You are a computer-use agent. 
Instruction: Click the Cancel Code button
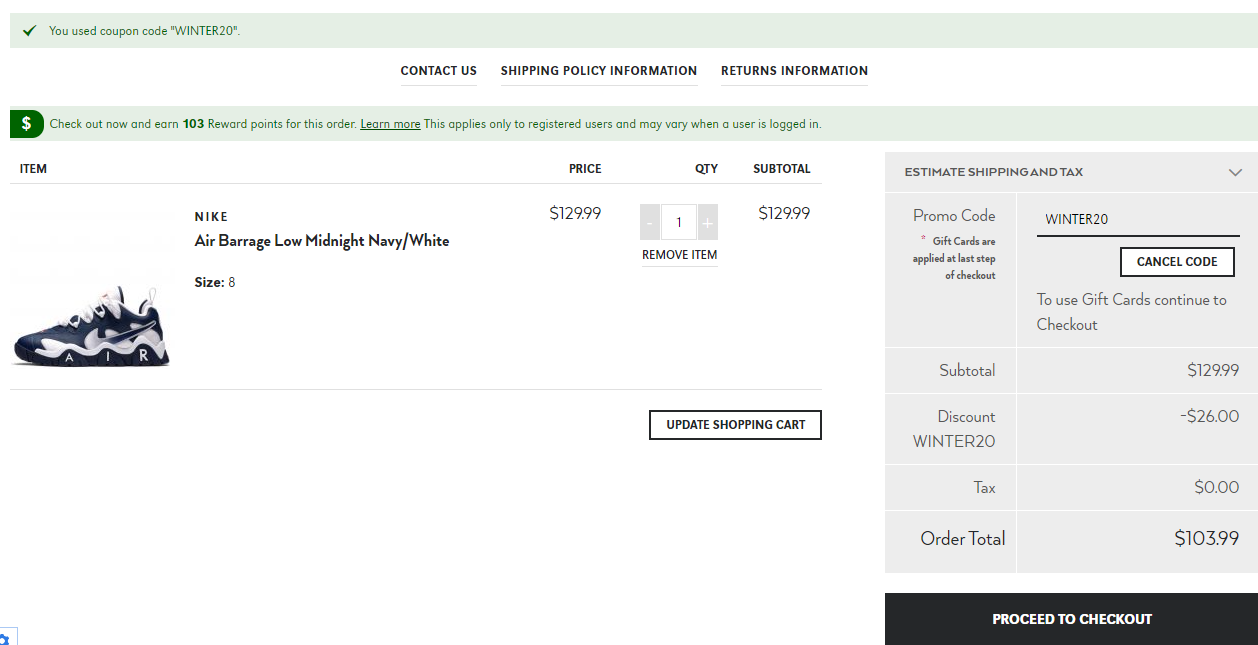(1177, 262)
